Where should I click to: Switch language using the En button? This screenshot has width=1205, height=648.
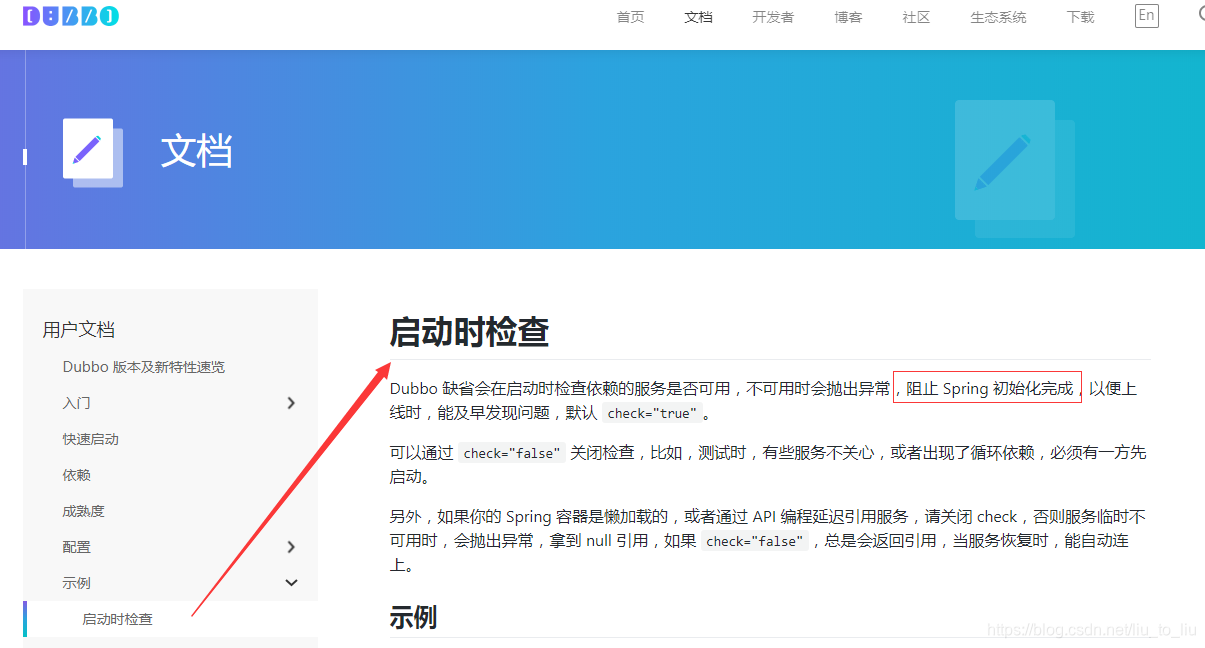(x=1146, y=16)
